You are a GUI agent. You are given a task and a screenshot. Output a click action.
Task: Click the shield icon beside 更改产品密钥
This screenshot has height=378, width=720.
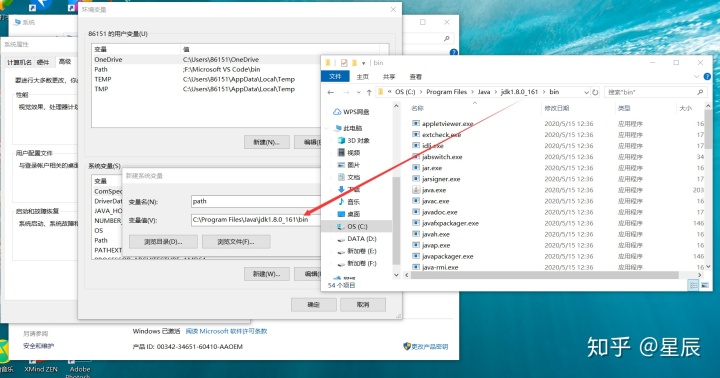406,346
